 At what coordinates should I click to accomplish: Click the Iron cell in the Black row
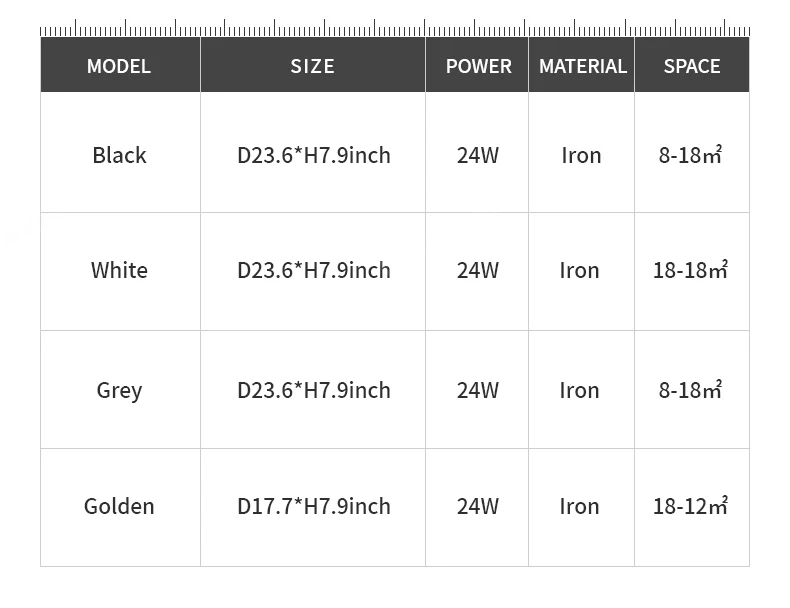[581, 153]
